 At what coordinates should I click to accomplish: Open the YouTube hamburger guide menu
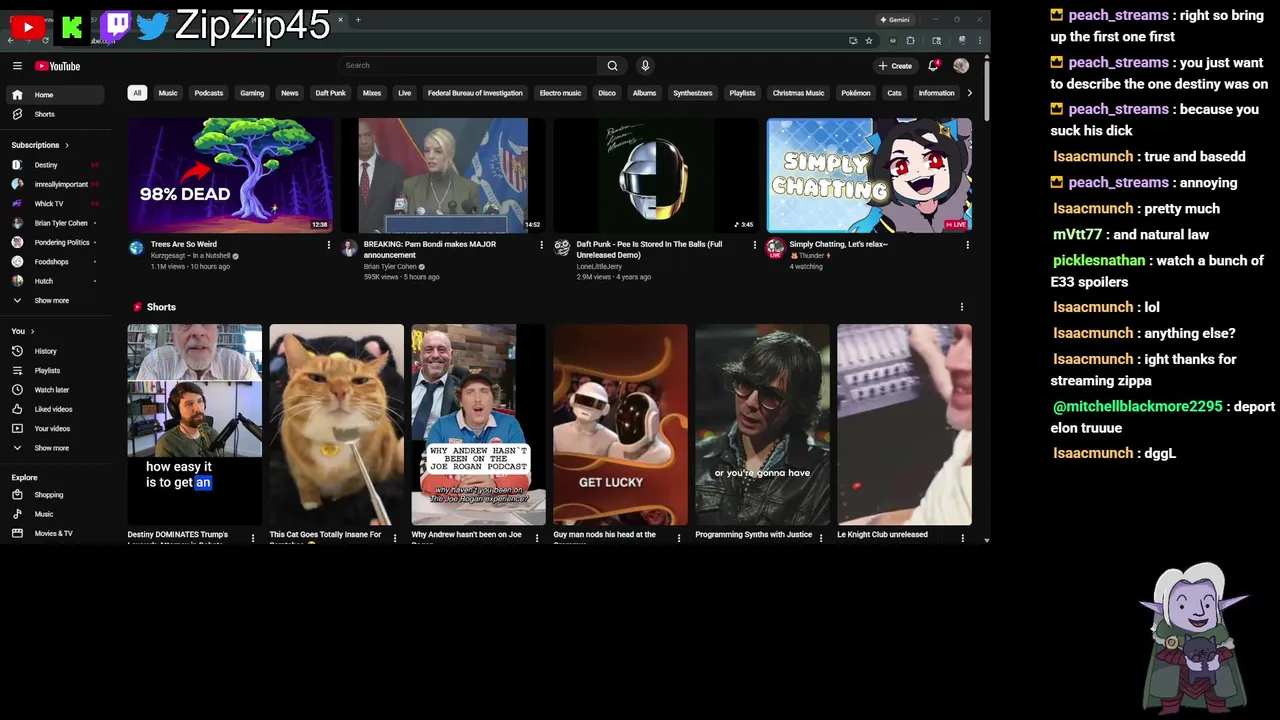[17, 66]
